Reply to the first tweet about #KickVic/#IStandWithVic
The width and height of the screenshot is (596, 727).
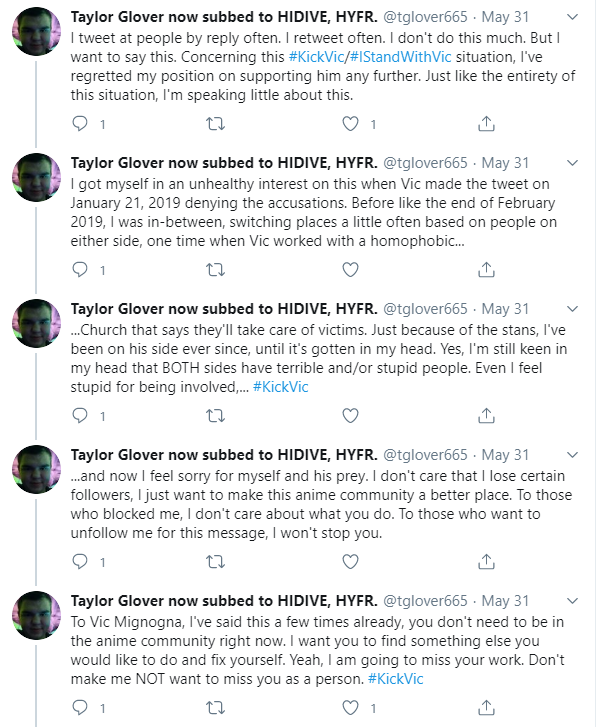coord(80,123)
